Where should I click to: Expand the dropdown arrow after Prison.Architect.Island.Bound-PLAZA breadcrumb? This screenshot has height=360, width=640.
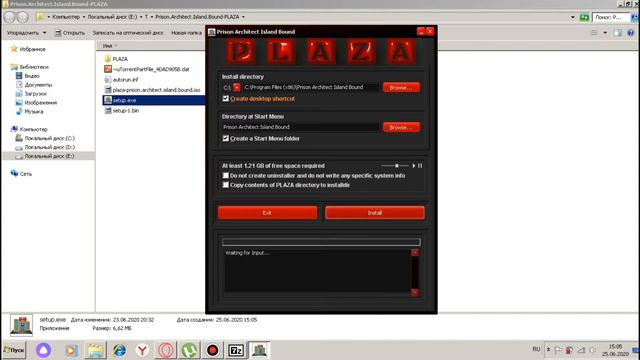click(244, 17)
